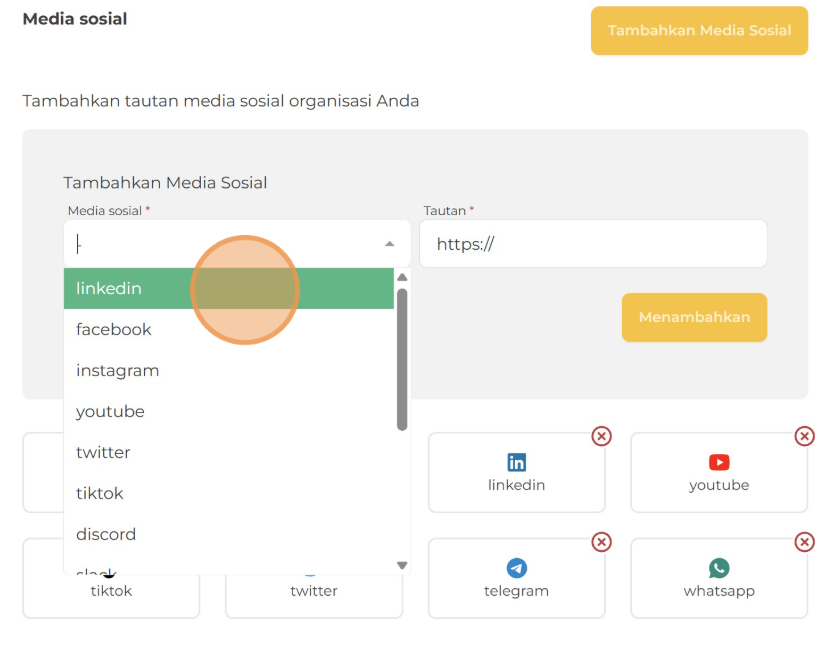Image resolution: width=828 pixels, height=645 pixels.
Task: Collapse the Media sosial dropdown arrow
Action: tap(389, 244)
